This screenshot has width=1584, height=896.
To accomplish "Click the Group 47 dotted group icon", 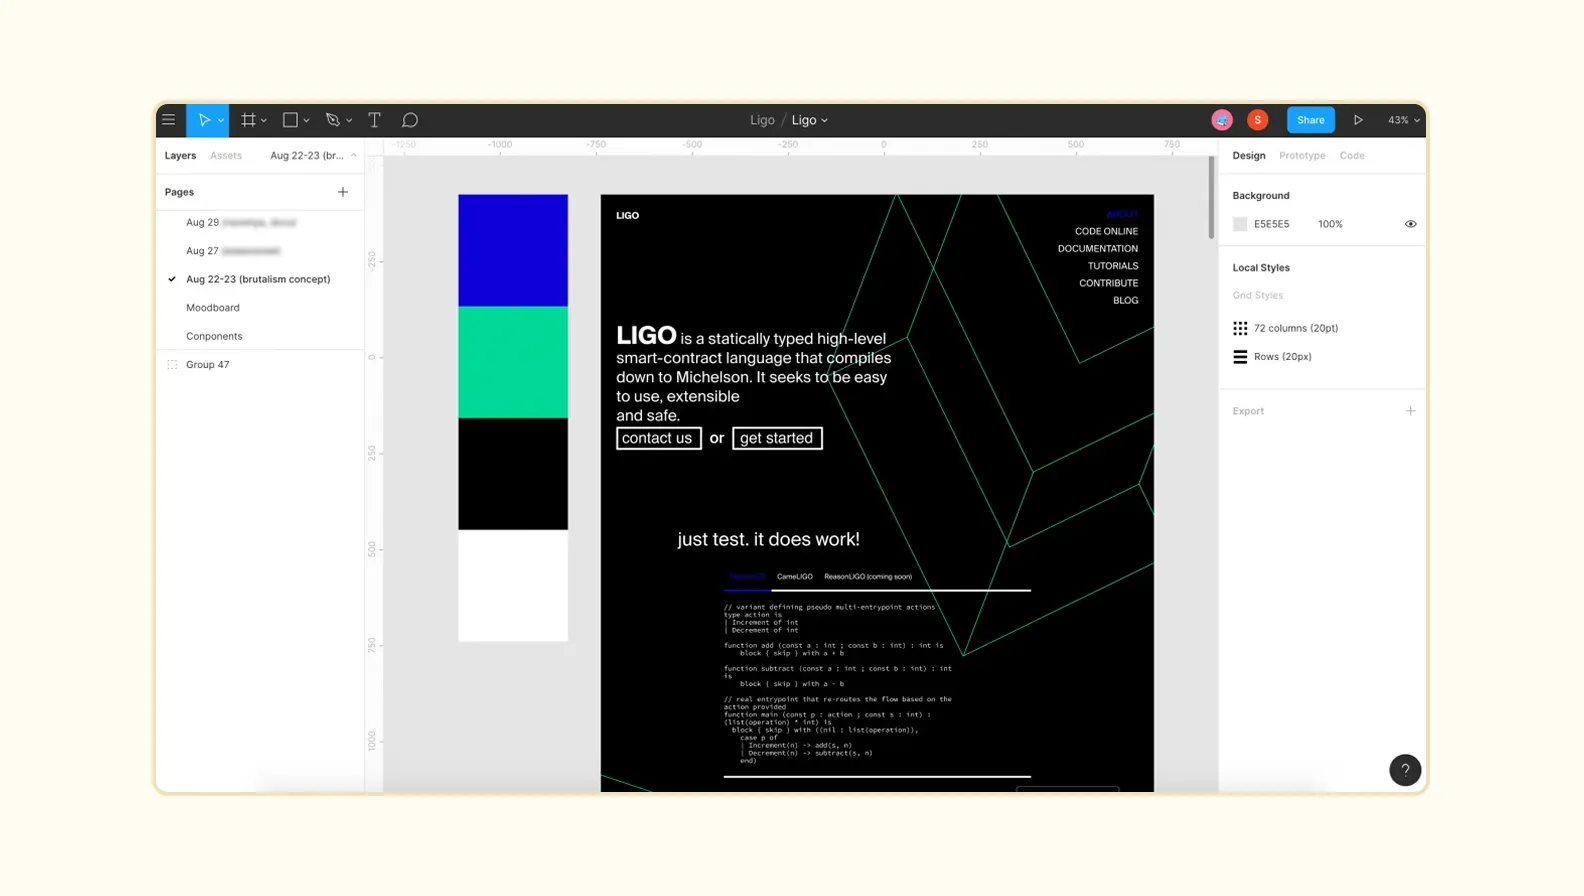I will click(x=172, y=365).
